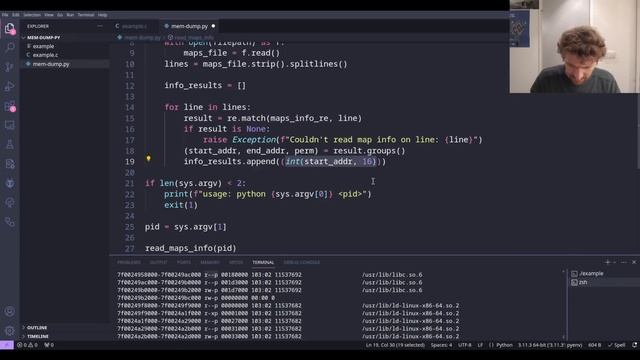
Task: Open the Source Control view
Action: pos(10,67)
